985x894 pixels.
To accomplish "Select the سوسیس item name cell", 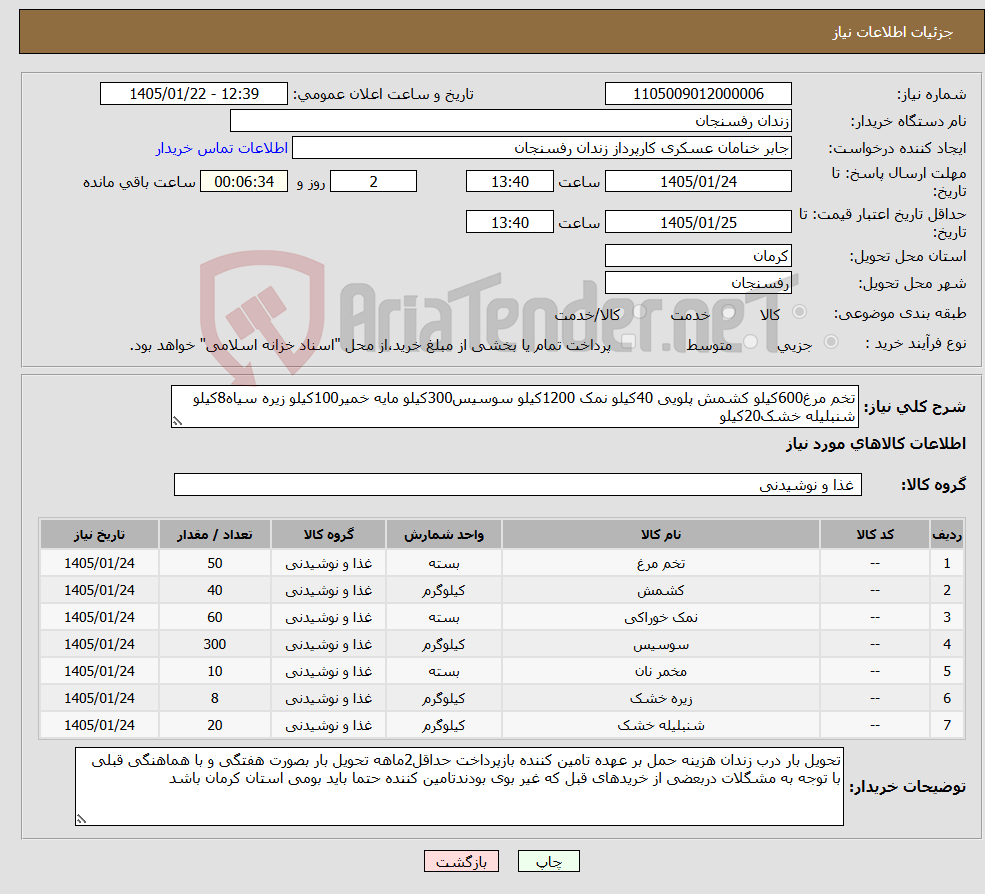I will click(661, 645).
